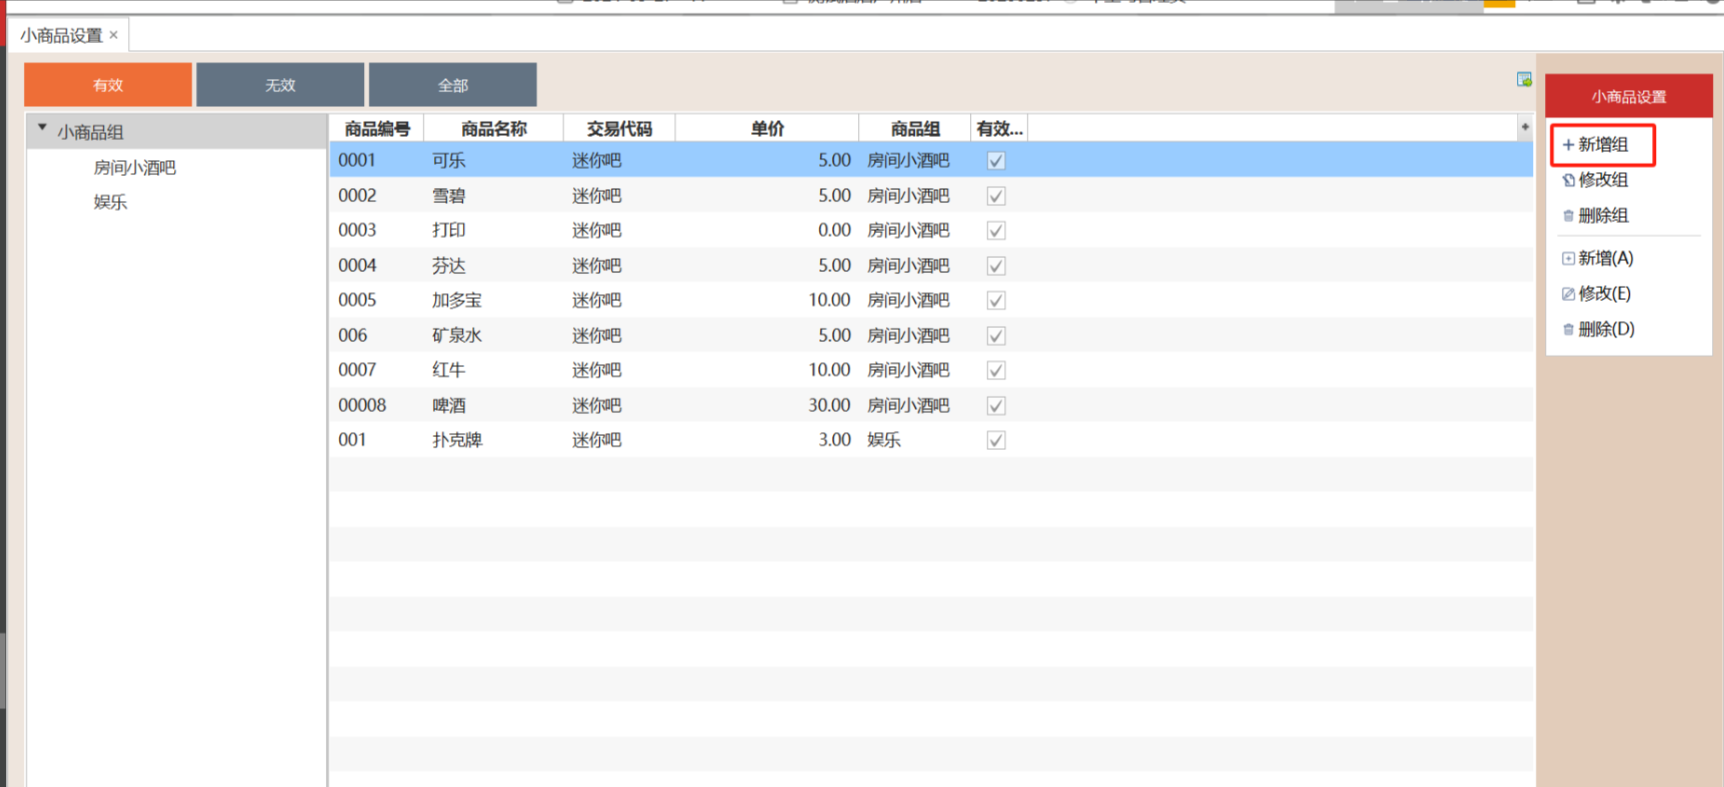Switch to the 全部 filter tab

[x=452, y=85]
